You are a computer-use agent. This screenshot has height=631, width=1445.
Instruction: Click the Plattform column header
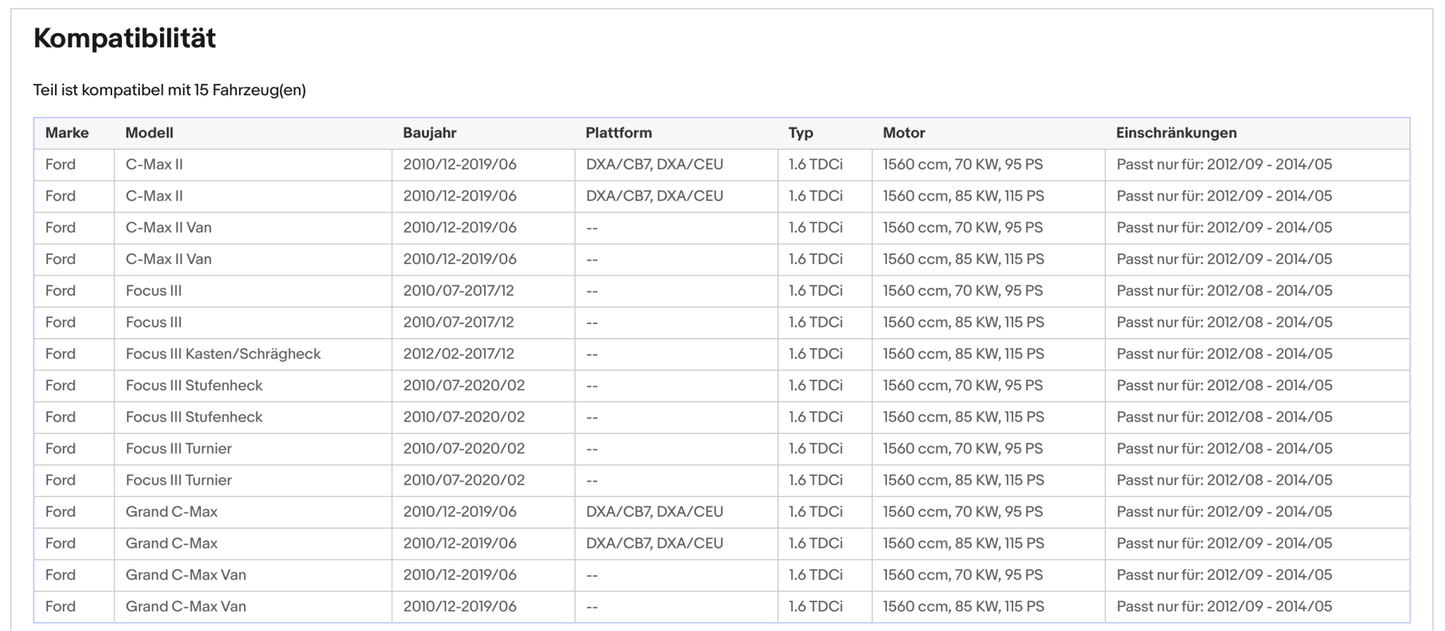click(x=618, y=133)
